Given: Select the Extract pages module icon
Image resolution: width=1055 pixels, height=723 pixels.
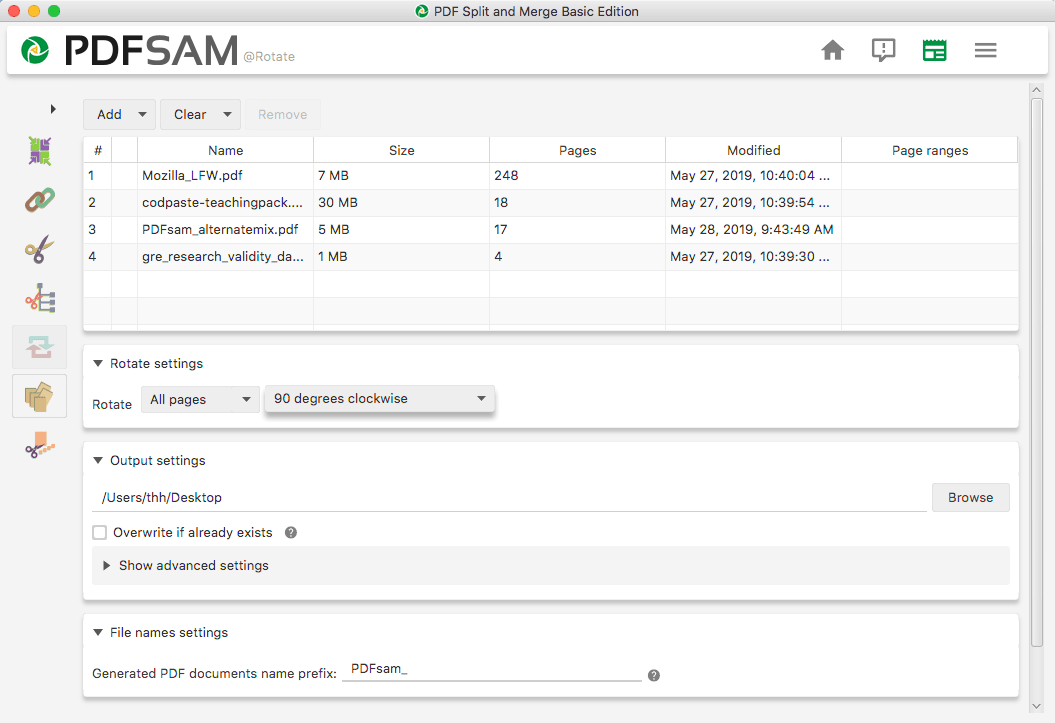Looking at the screenshot, I should (39, 396).
